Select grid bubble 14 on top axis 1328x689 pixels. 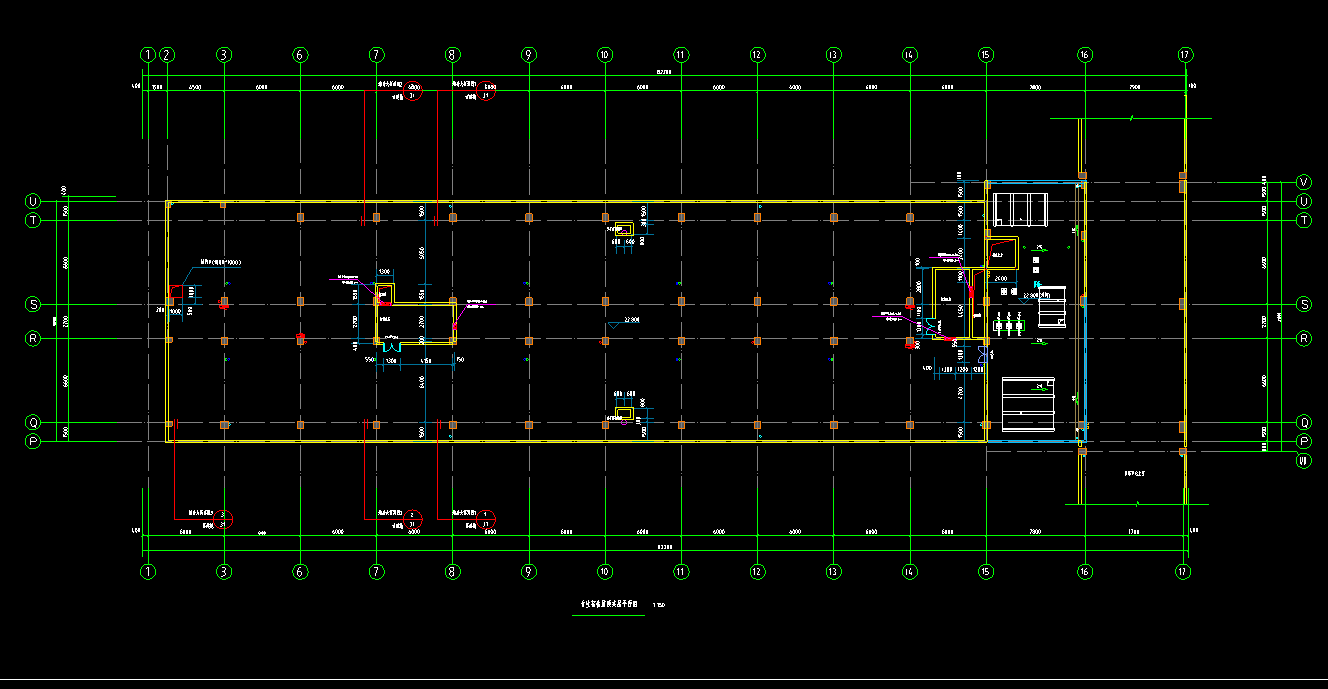coord(909,55)
